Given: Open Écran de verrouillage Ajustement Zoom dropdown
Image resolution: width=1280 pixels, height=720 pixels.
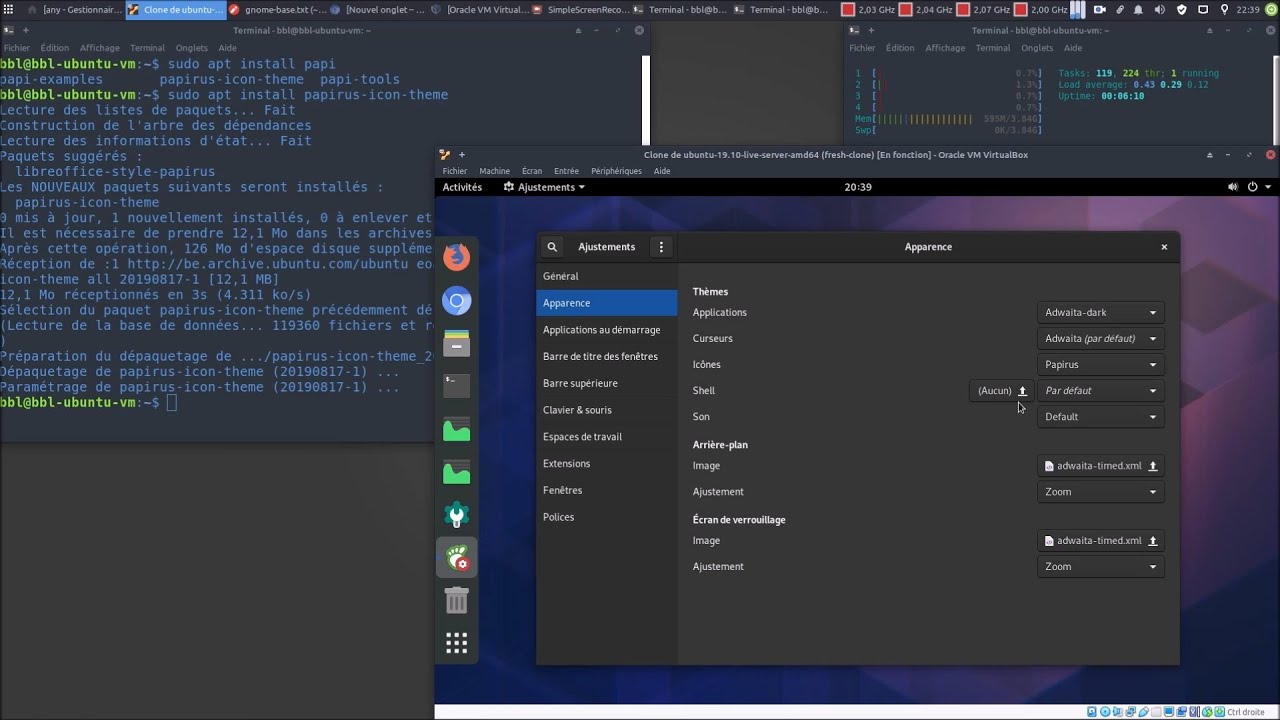Looking at the screenshot, I should point(1101,567).
